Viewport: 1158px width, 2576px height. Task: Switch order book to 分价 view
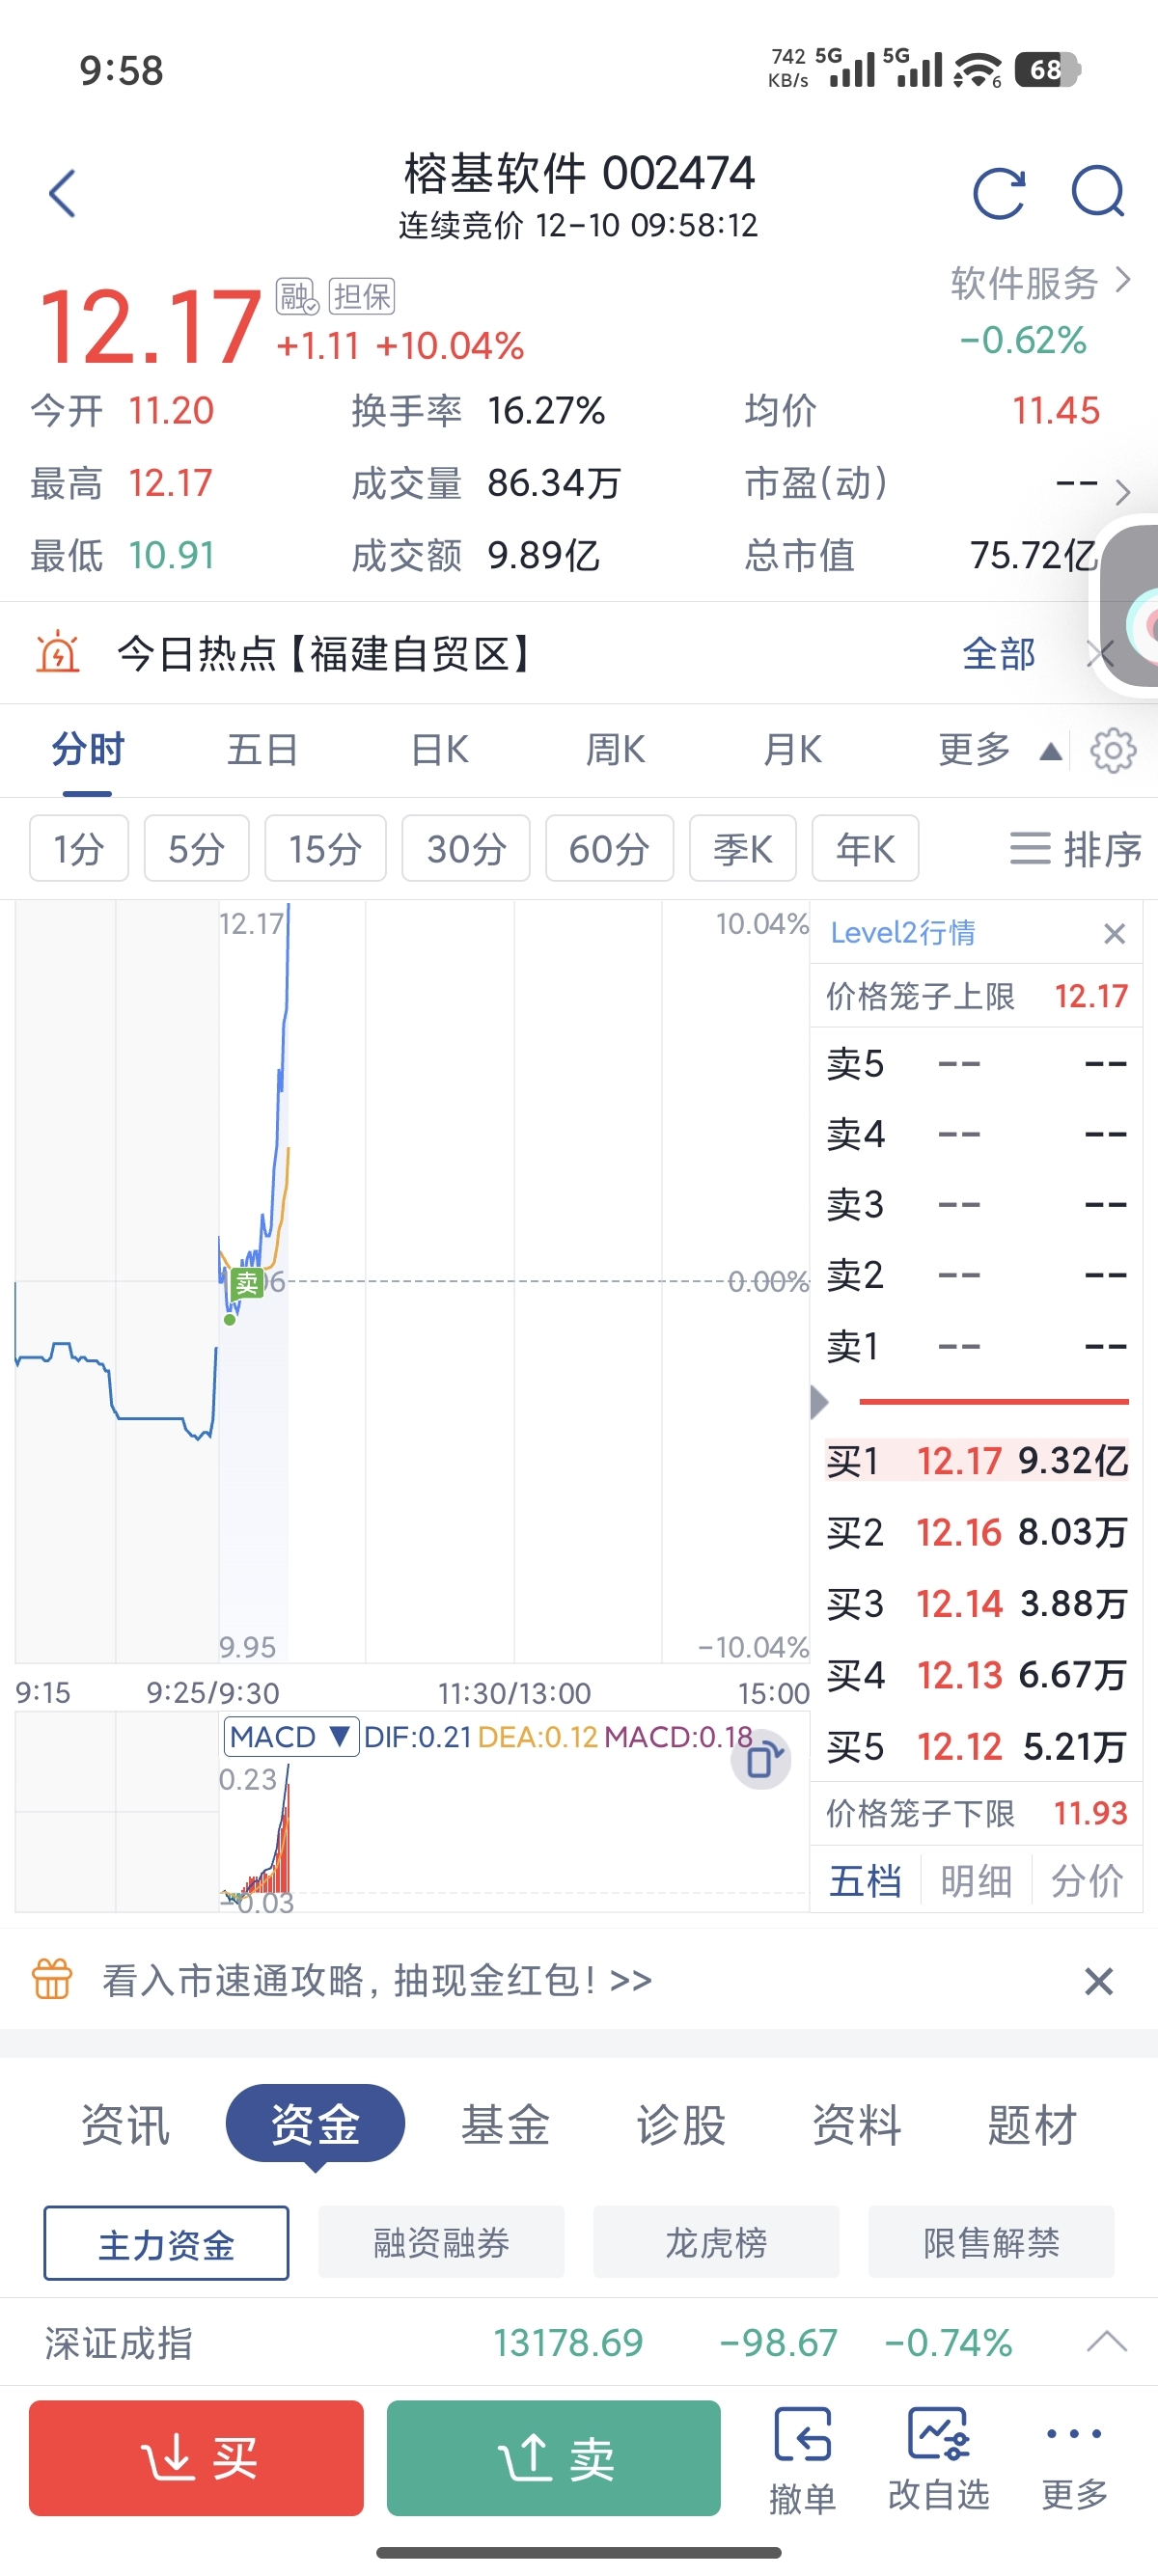(1087, 1881)
